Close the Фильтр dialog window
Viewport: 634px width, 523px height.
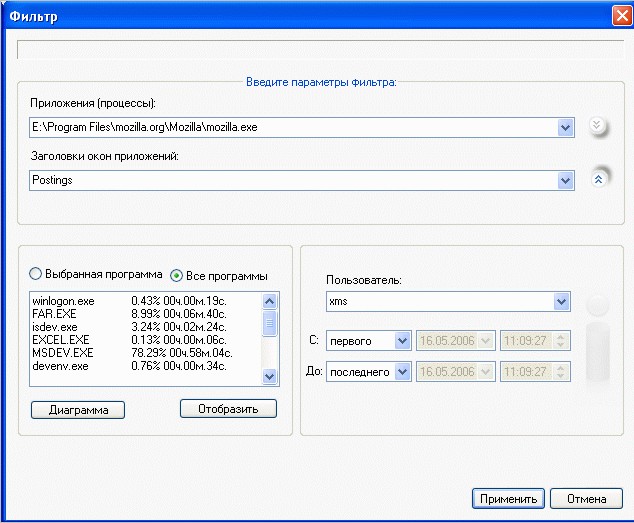620,16
